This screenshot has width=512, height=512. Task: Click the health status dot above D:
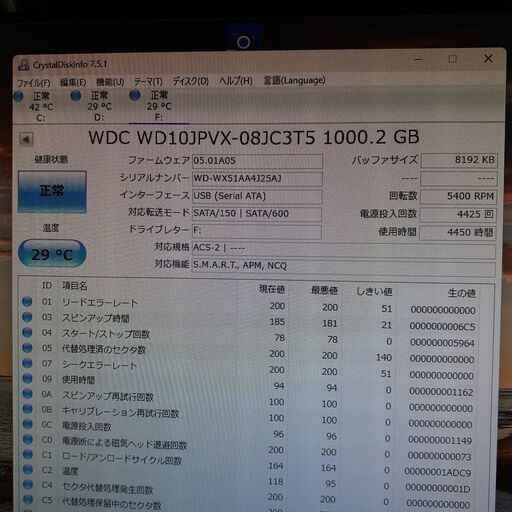(x=76, y=96)
